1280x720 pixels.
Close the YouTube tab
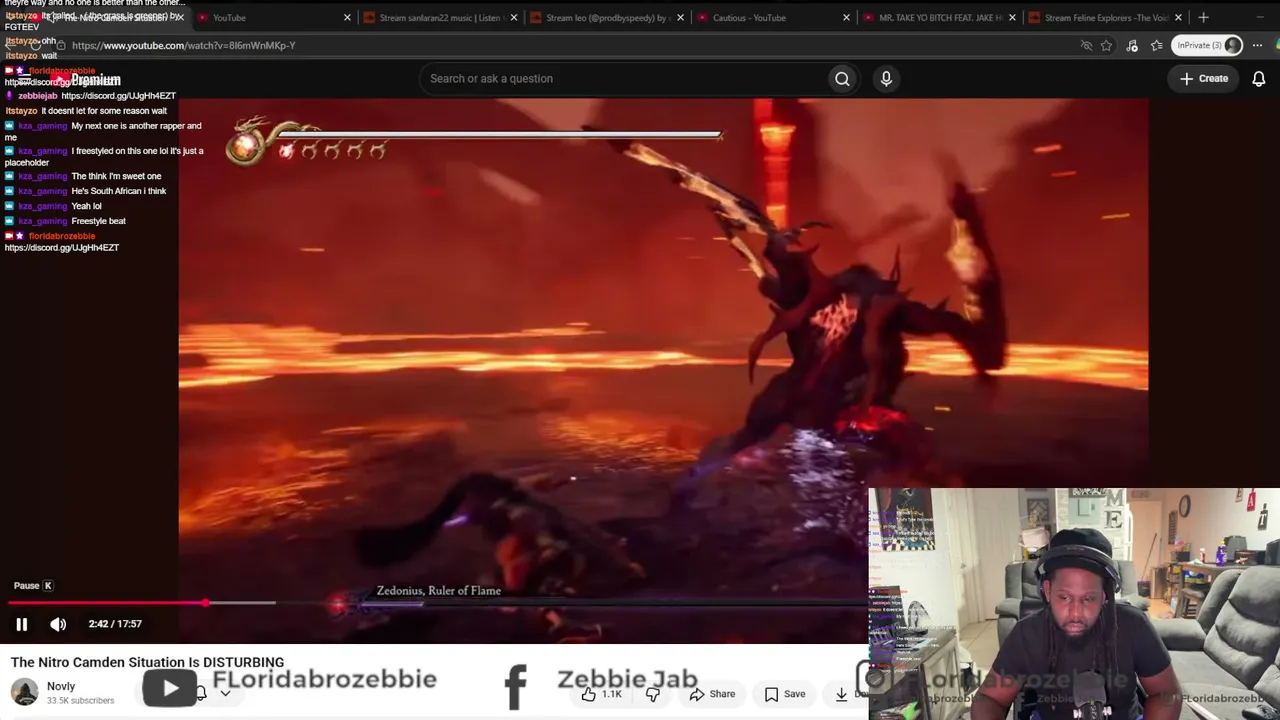(x=347, y=17)
